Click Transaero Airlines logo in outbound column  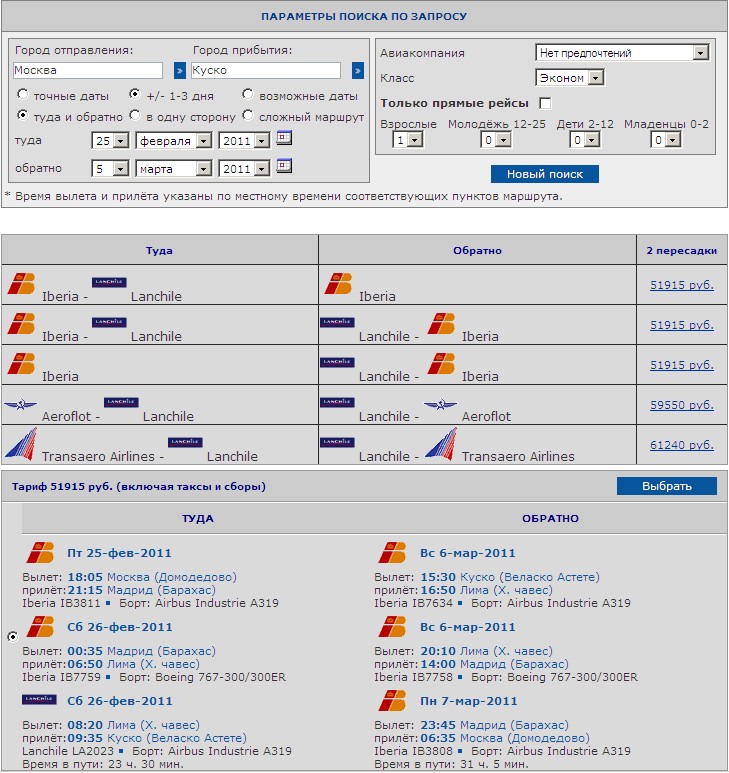[x=21, y=443]
